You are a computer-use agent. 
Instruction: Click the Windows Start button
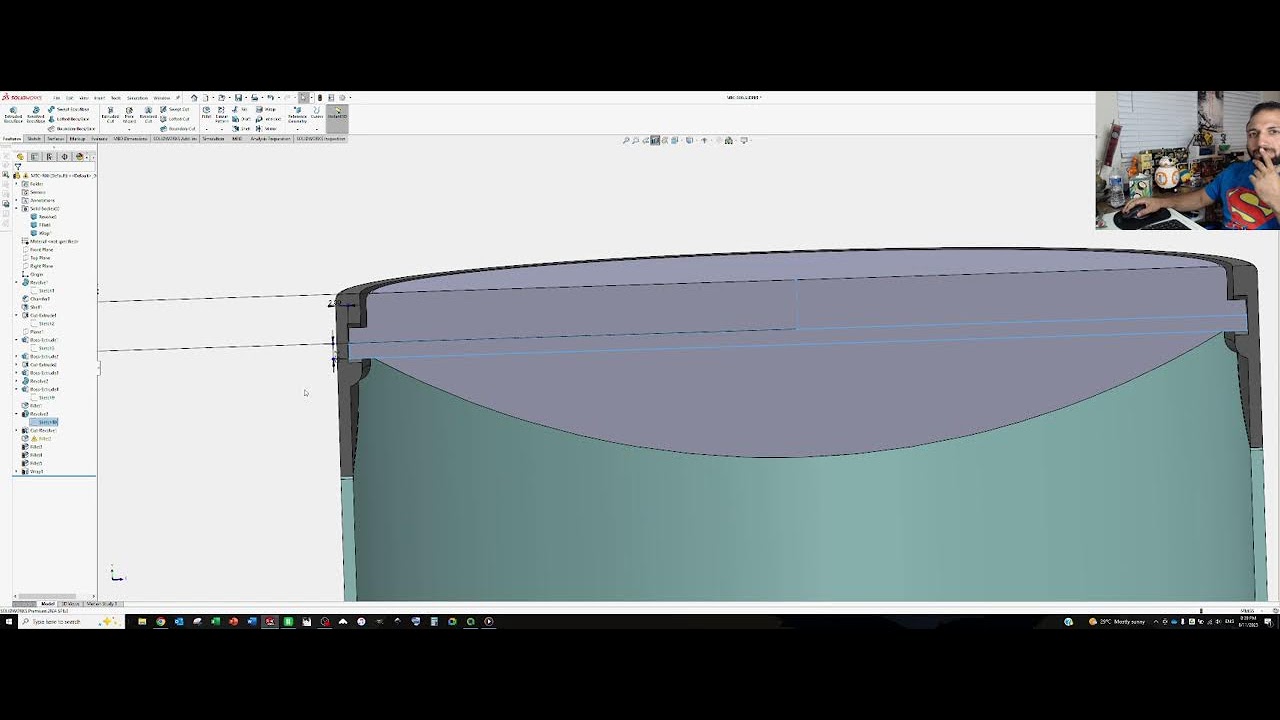point(9,621)
